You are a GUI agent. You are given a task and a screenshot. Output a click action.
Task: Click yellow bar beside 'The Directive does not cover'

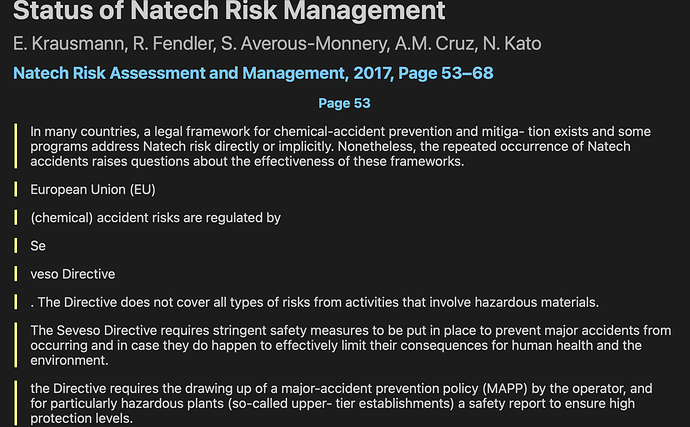point(16,302)
